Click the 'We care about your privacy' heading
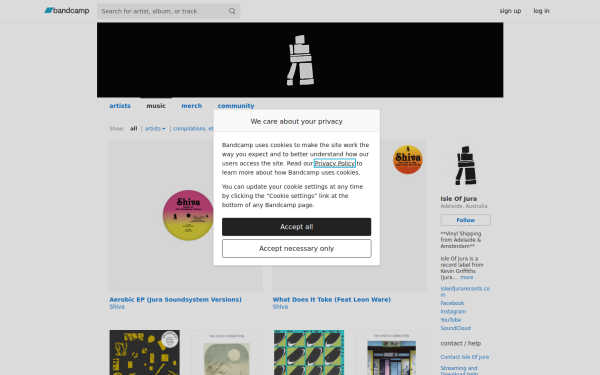Screen dimensions: 600x375 coord(297,121)
